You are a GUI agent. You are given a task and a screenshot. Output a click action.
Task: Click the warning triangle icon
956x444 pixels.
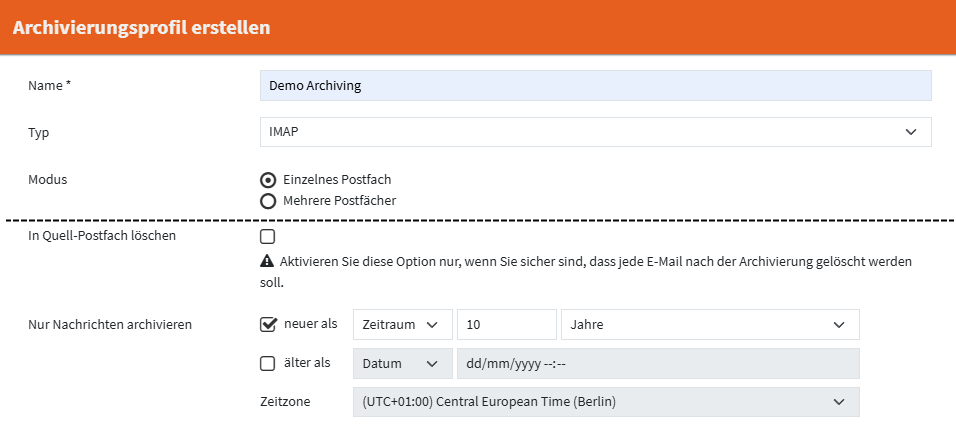point(267,261)
